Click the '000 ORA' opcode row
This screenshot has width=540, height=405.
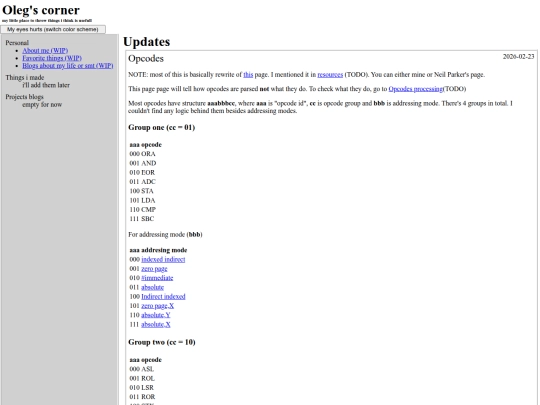[x=143, y=154]
